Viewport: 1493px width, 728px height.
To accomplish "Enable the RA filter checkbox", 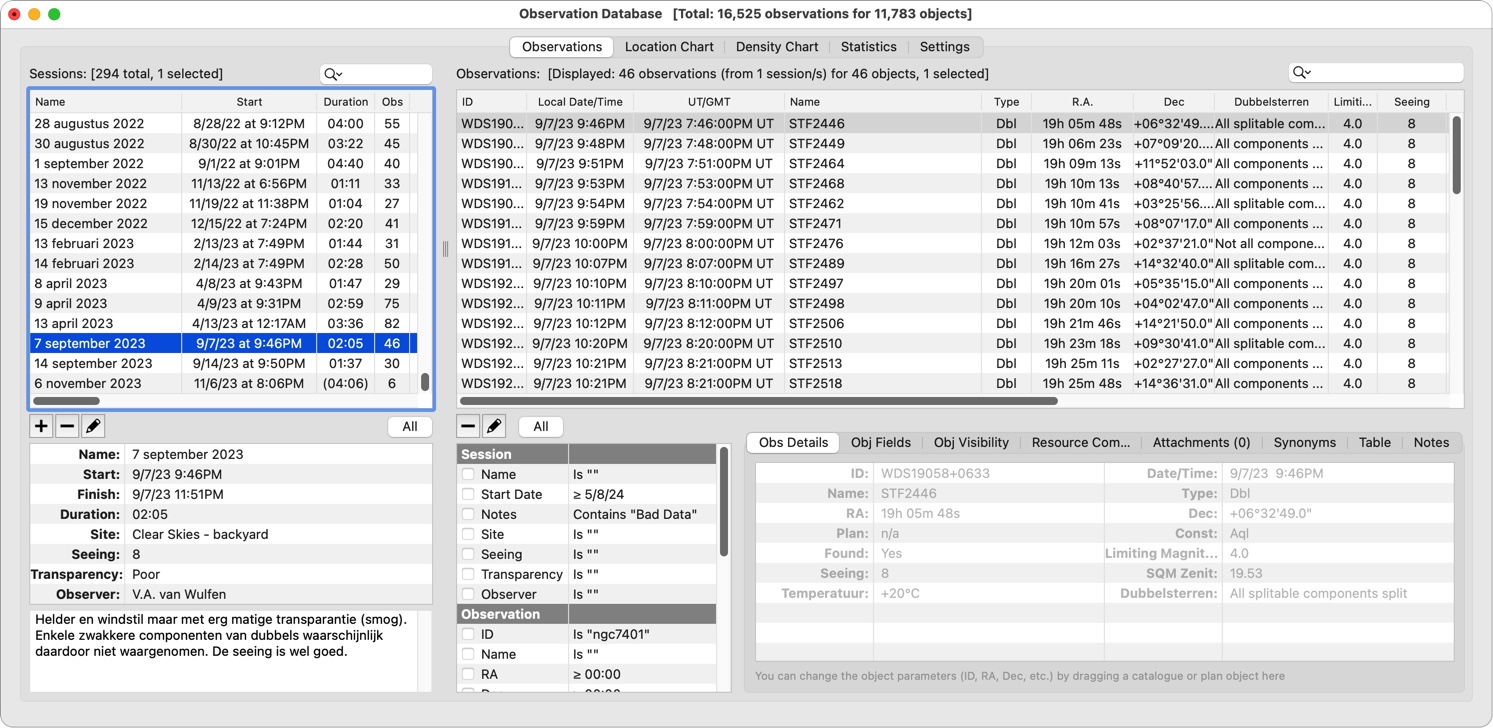I will click(x=468, y=674).
